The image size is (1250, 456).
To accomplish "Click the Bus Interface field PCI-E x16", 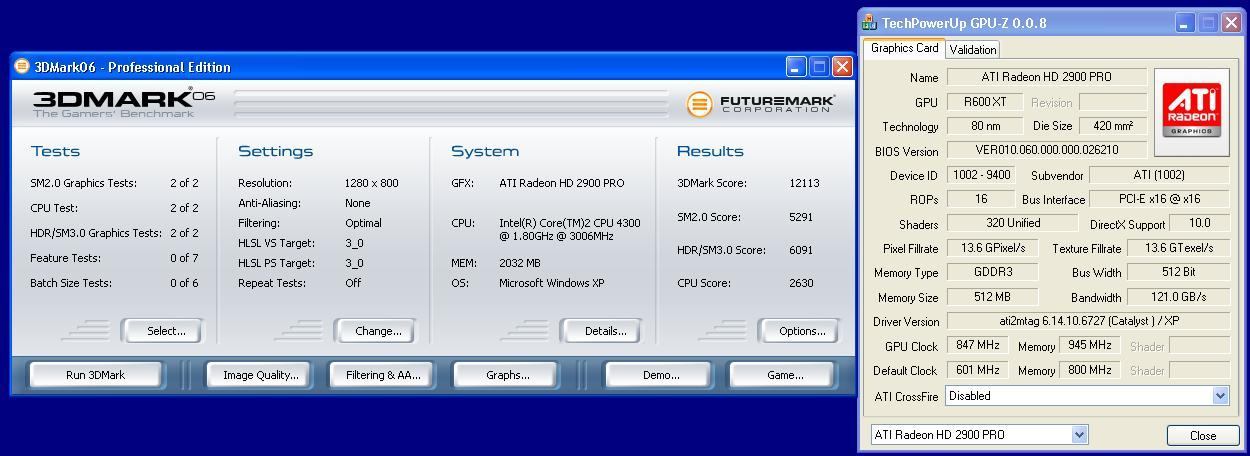I will coord(1160,199).
